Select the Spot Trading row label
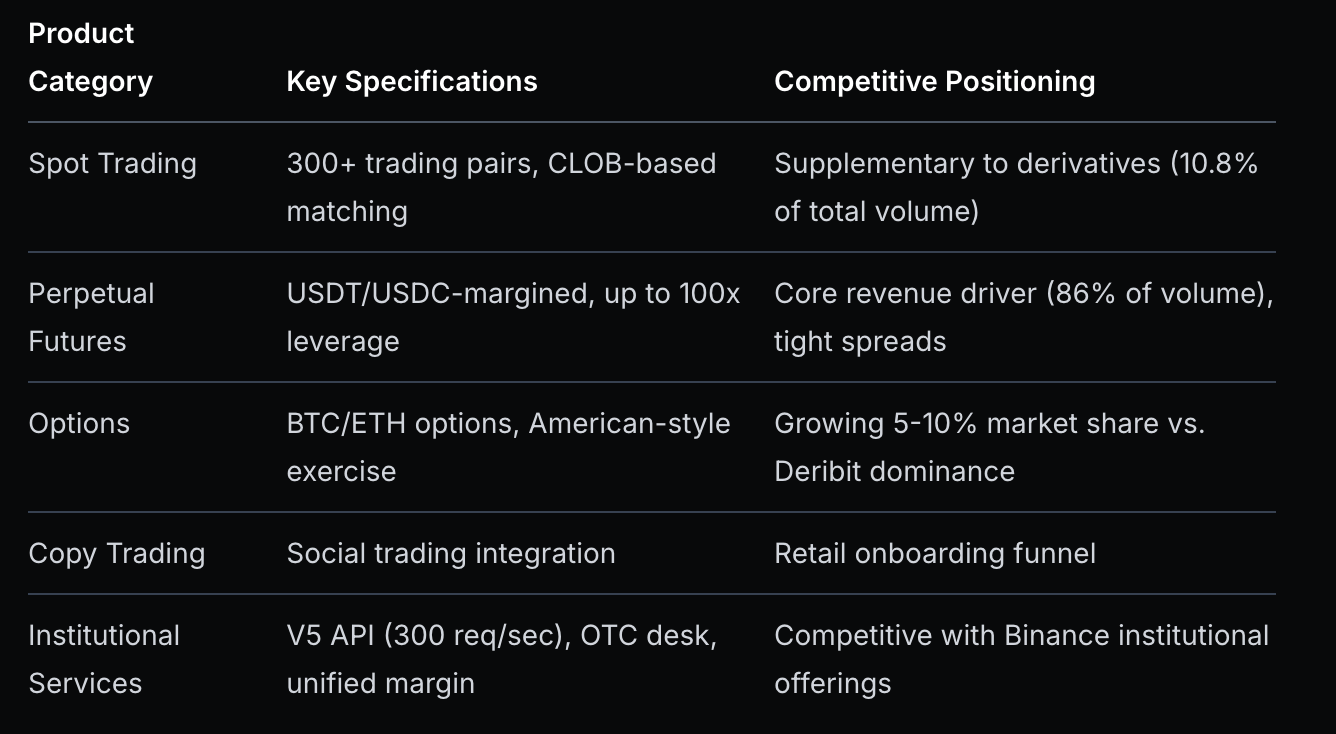 point(112,164)
